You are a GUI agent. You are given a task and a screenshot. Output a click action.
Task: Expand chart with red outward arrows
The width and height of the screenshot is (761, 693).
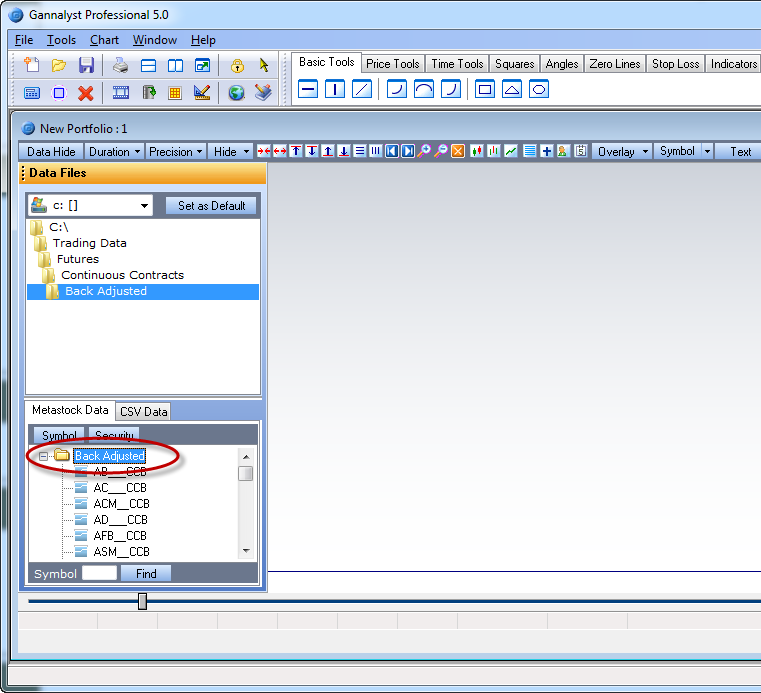tap(280, 151)
